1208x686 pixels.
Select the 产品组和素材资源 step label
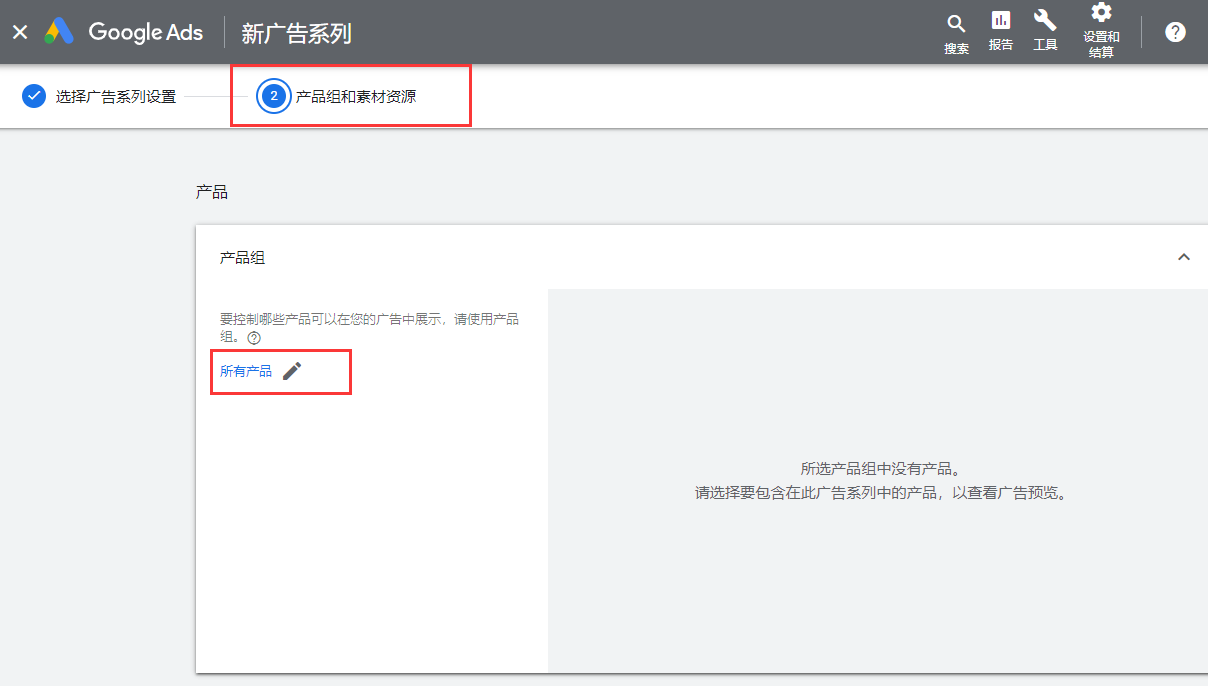pyautogui.click(x=355, y=97)
